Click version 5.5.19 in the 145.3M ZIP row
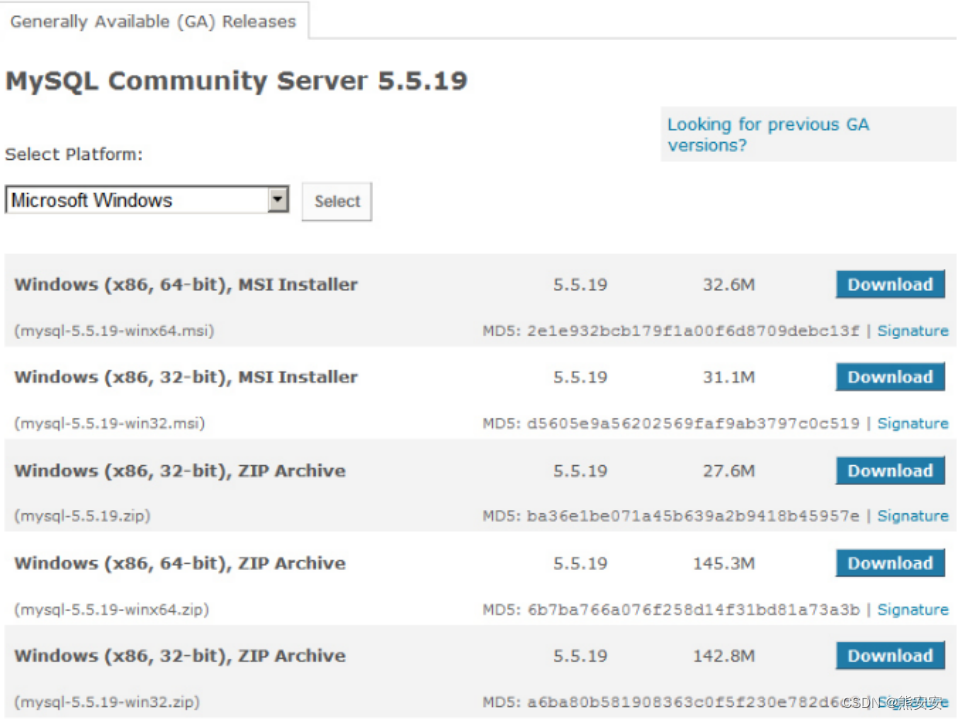Viewport: 958px width, 720px height. tap(580, 564)
